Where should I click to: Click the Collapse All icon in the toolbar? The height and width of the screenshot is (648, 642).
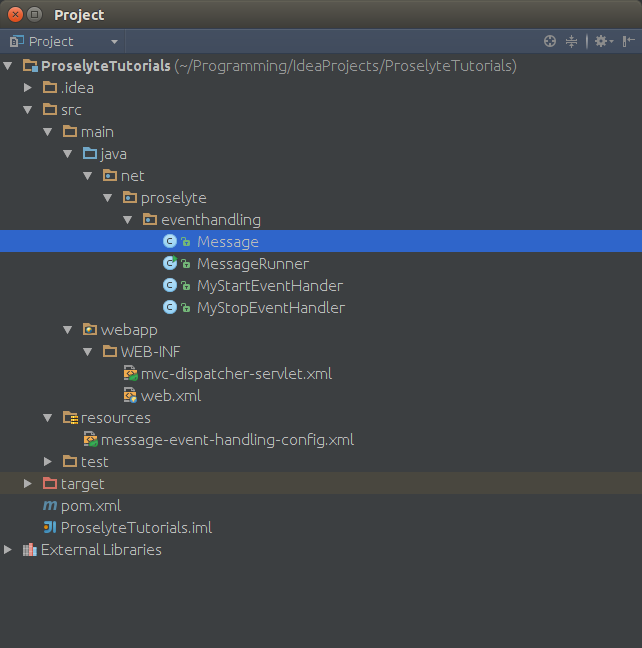(x=572, y=41)
